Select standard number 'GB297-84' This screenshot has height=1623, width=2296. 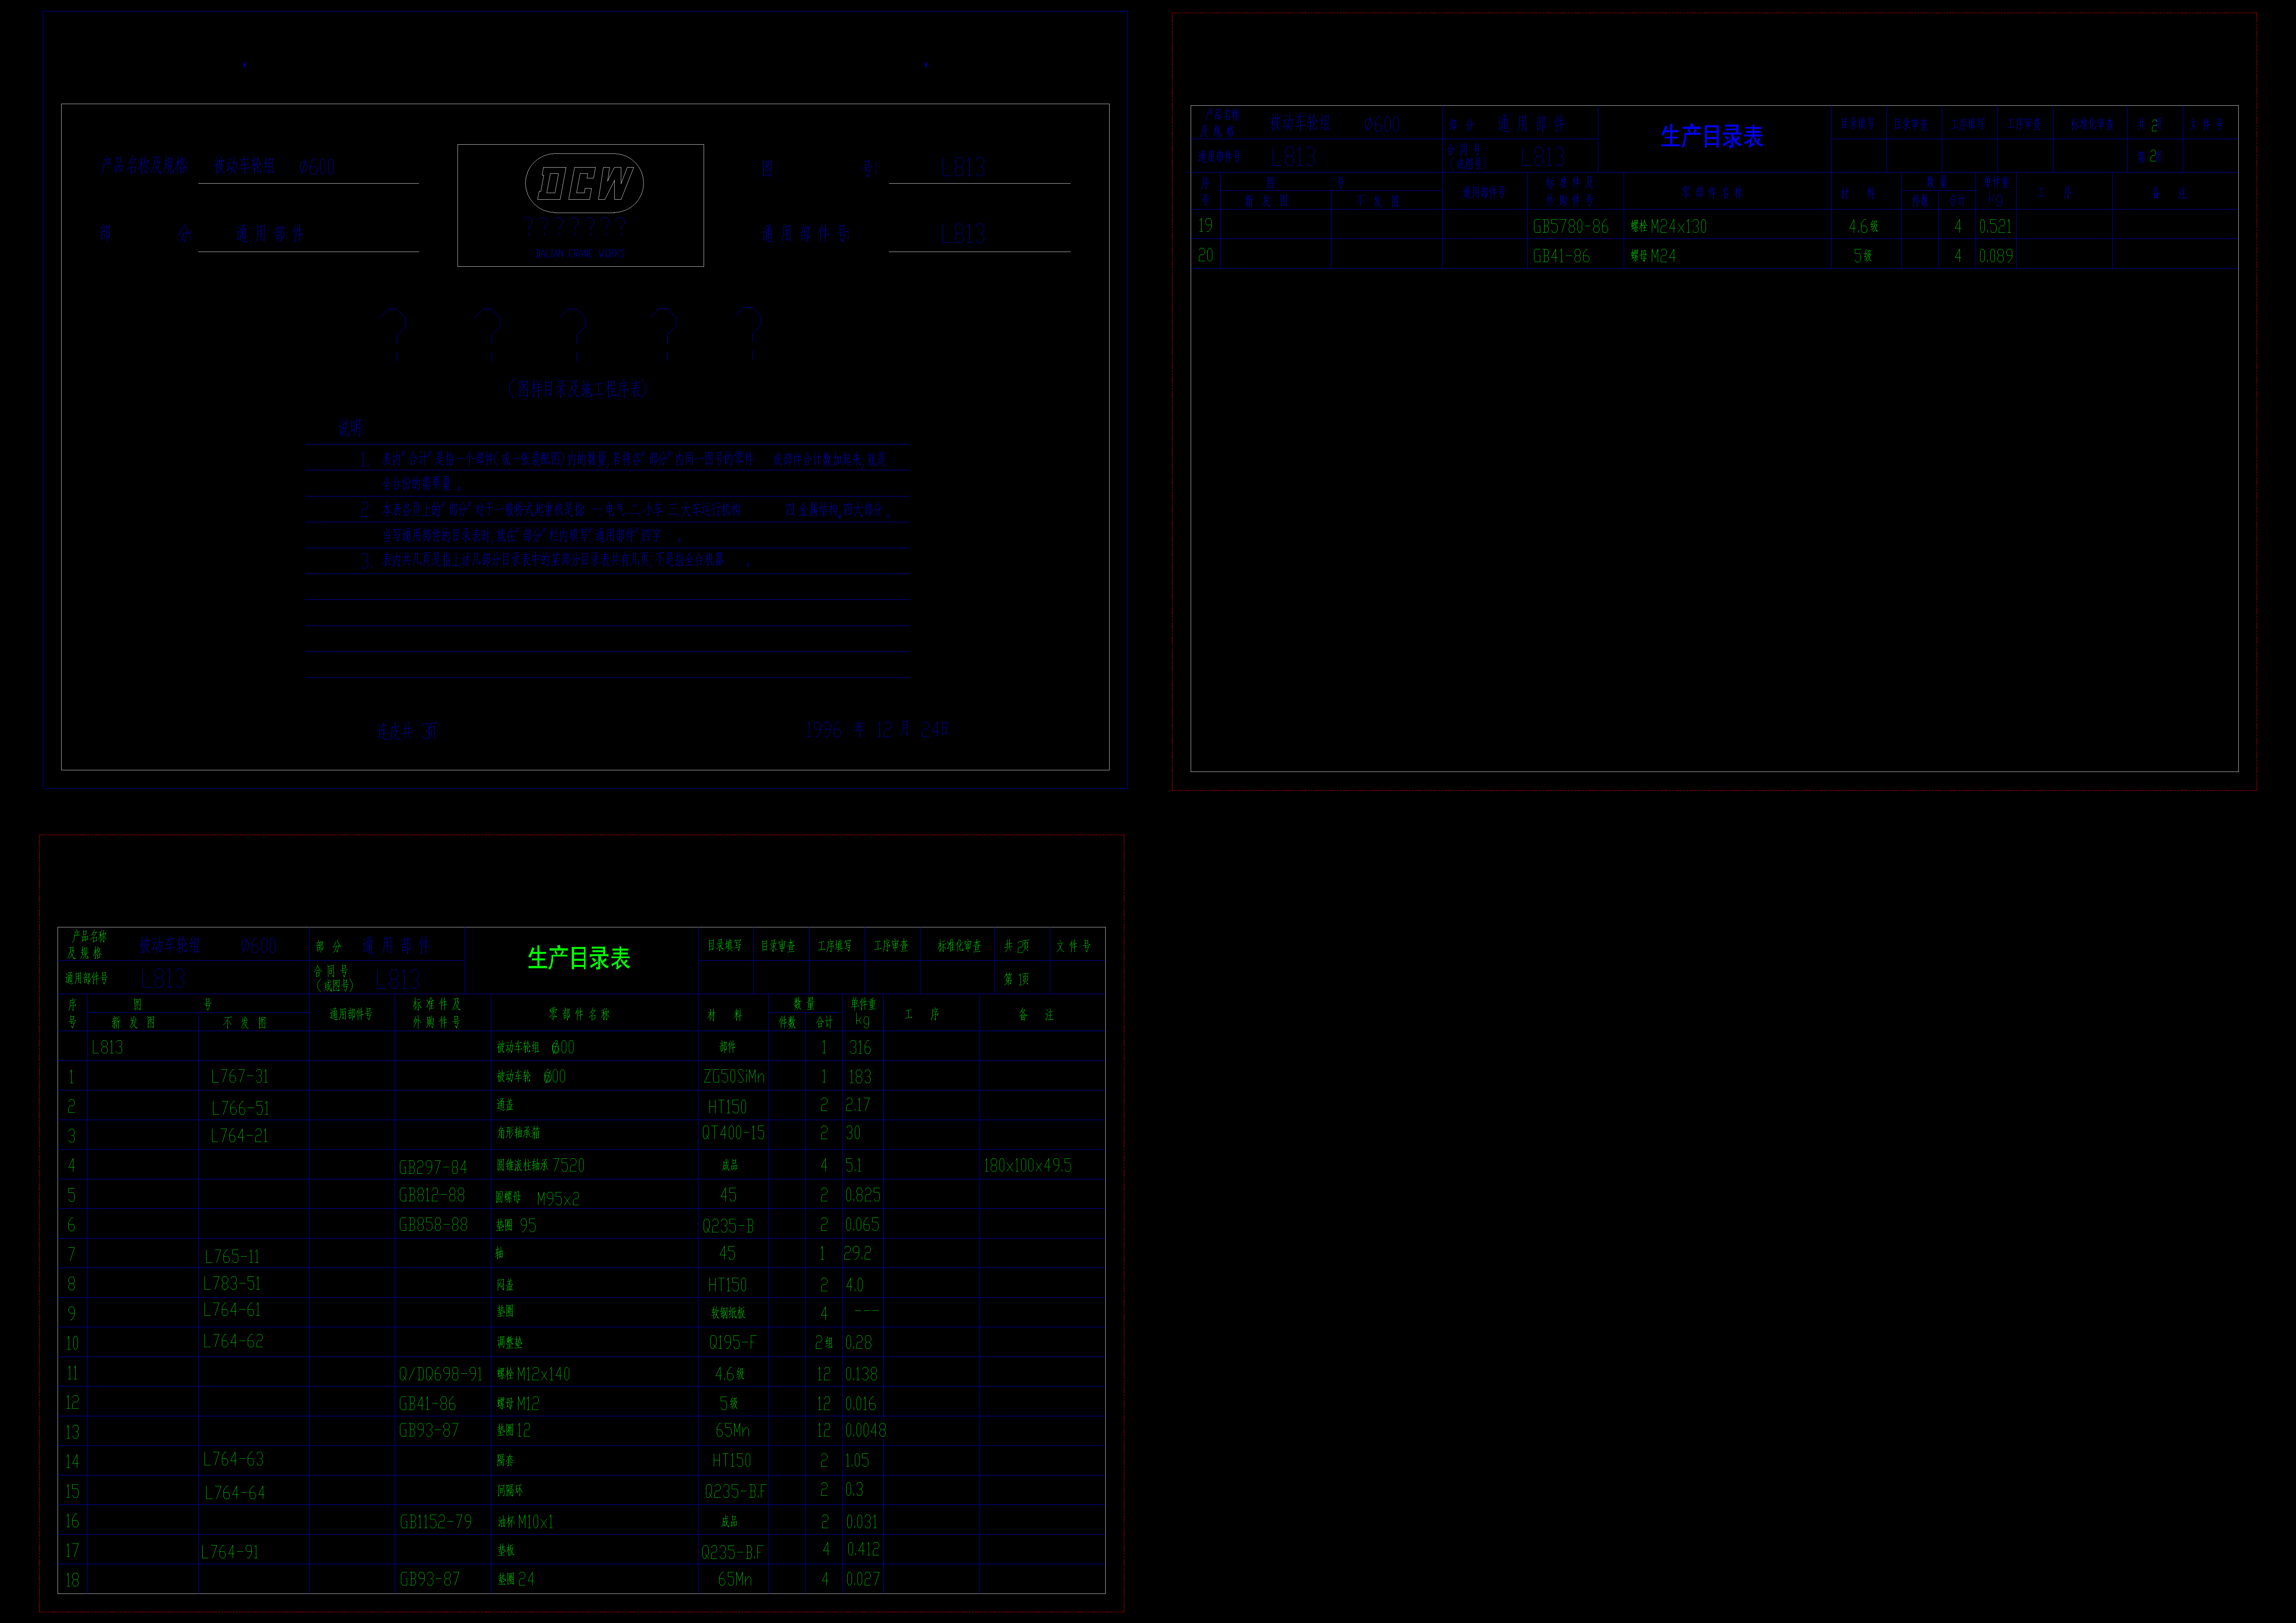tap(433, 1167)
